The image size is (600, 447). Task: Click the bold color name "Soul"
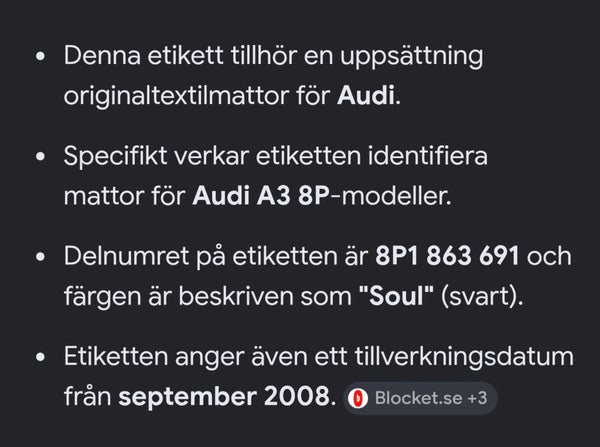tap(396, 296)
